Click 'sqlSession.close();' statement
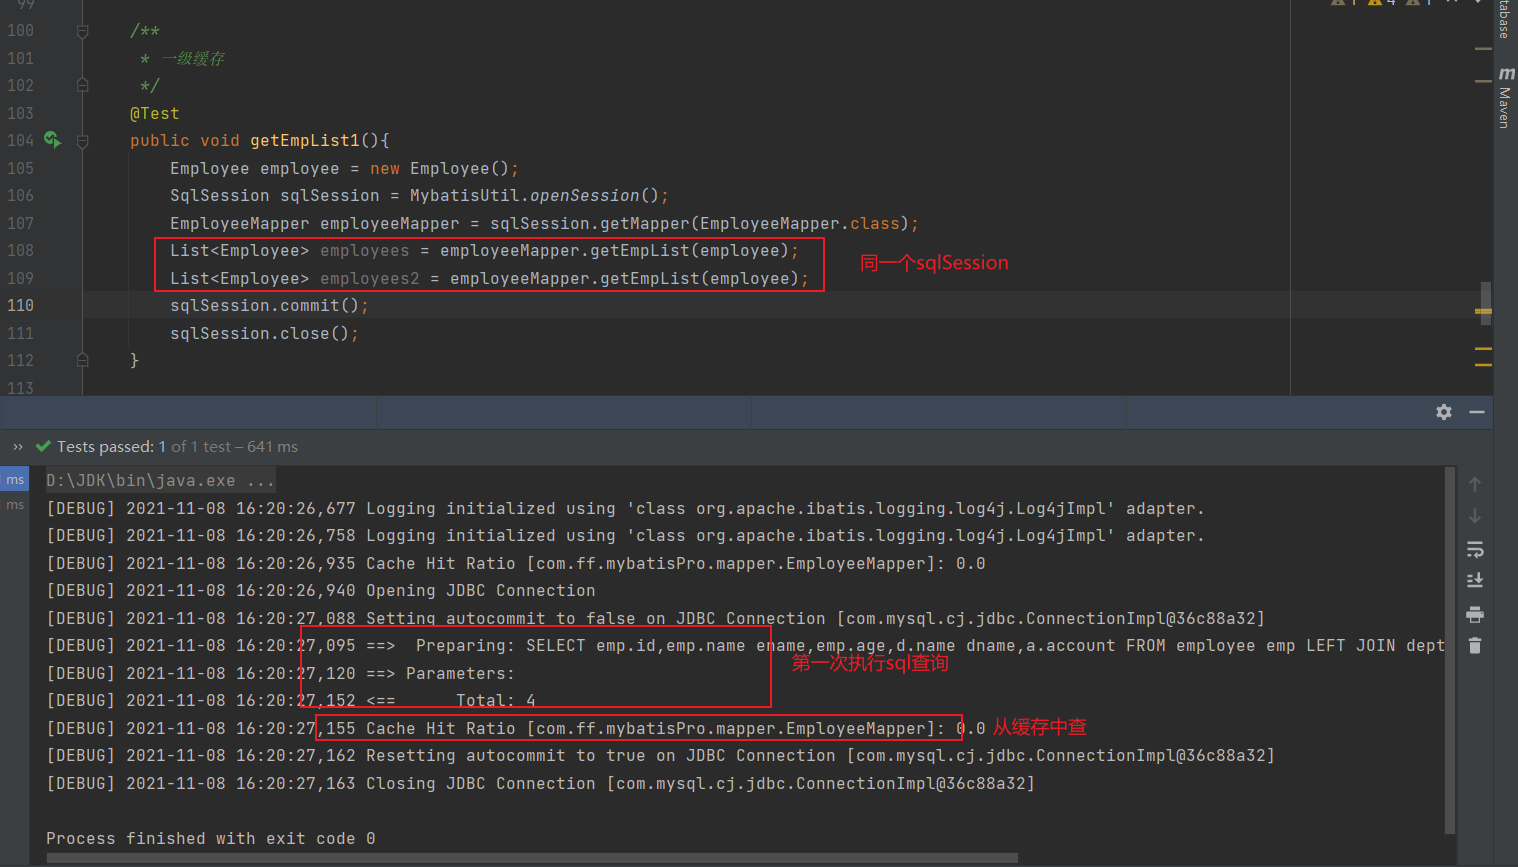The width and height of the screenshot is (1518, 867). click(x=265, y=334)
